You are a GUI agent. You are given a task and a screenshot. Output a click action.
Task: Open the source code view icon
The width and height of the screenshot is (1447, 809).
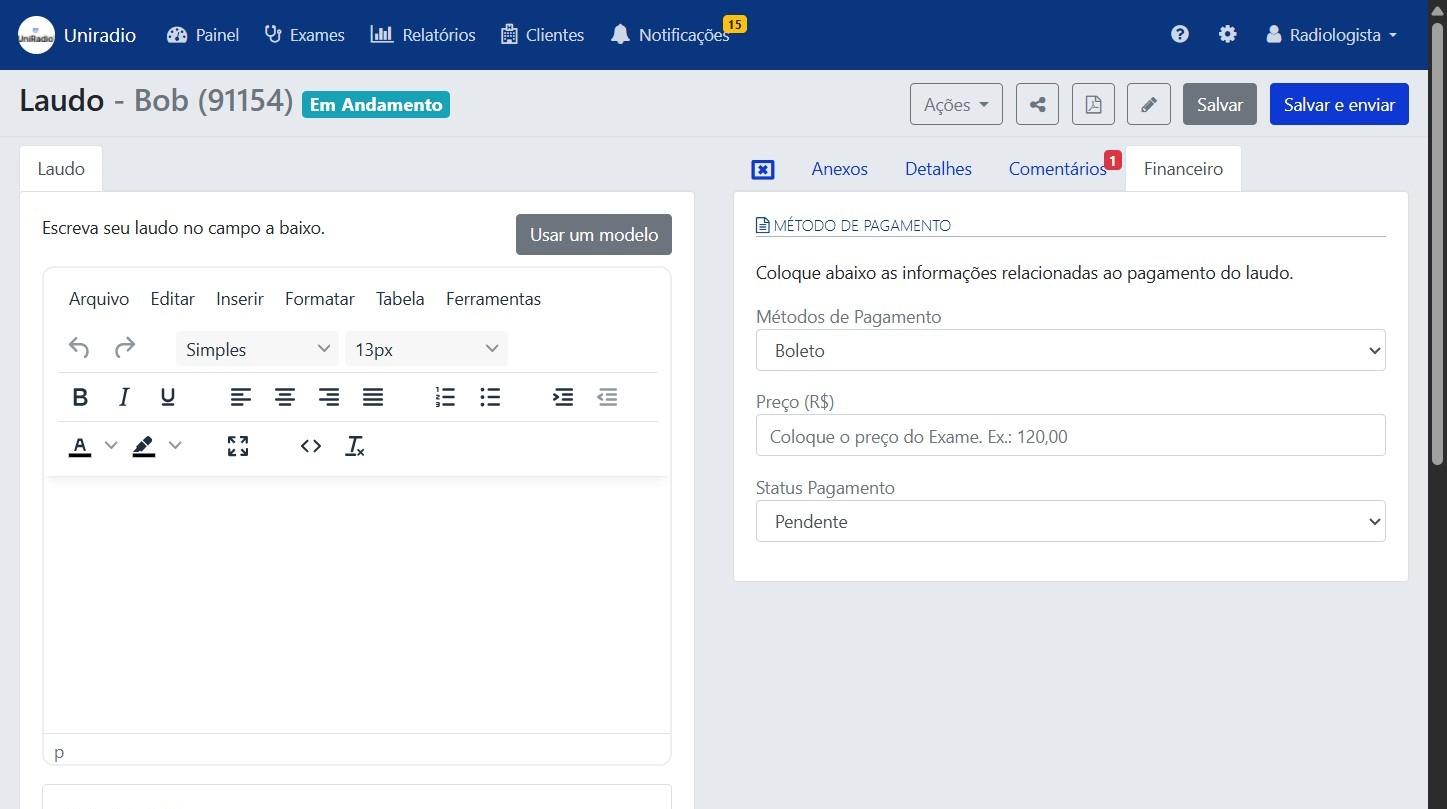(x=310, y=446)
